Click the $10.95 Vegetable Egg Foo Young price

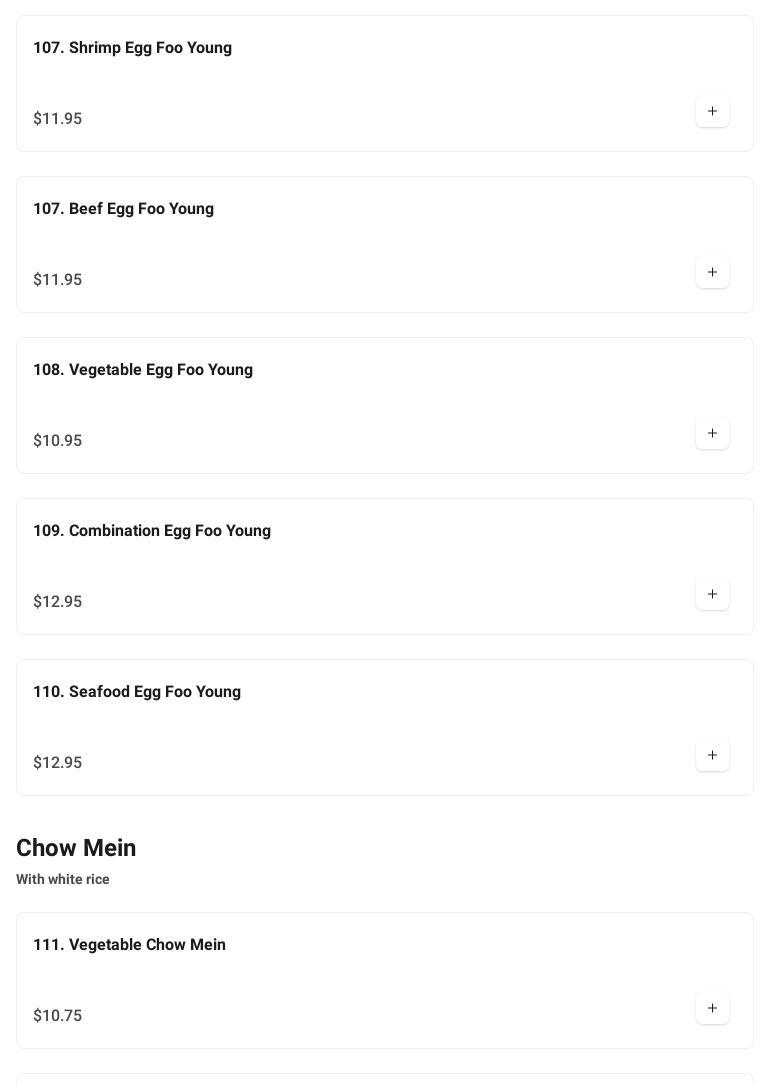point(58,441)
